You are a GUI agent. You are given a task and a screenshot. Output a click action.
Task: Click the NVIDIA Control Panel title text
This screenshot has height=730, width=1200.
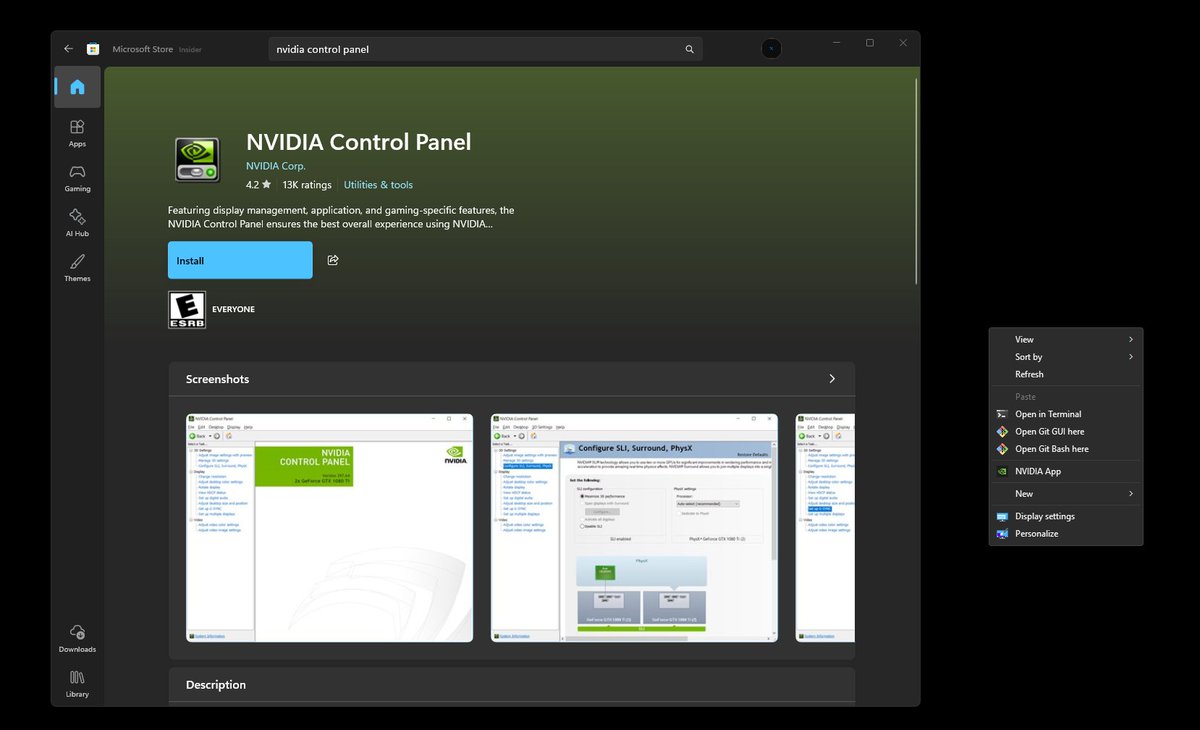pyautogui.click(x=359, y=142)
